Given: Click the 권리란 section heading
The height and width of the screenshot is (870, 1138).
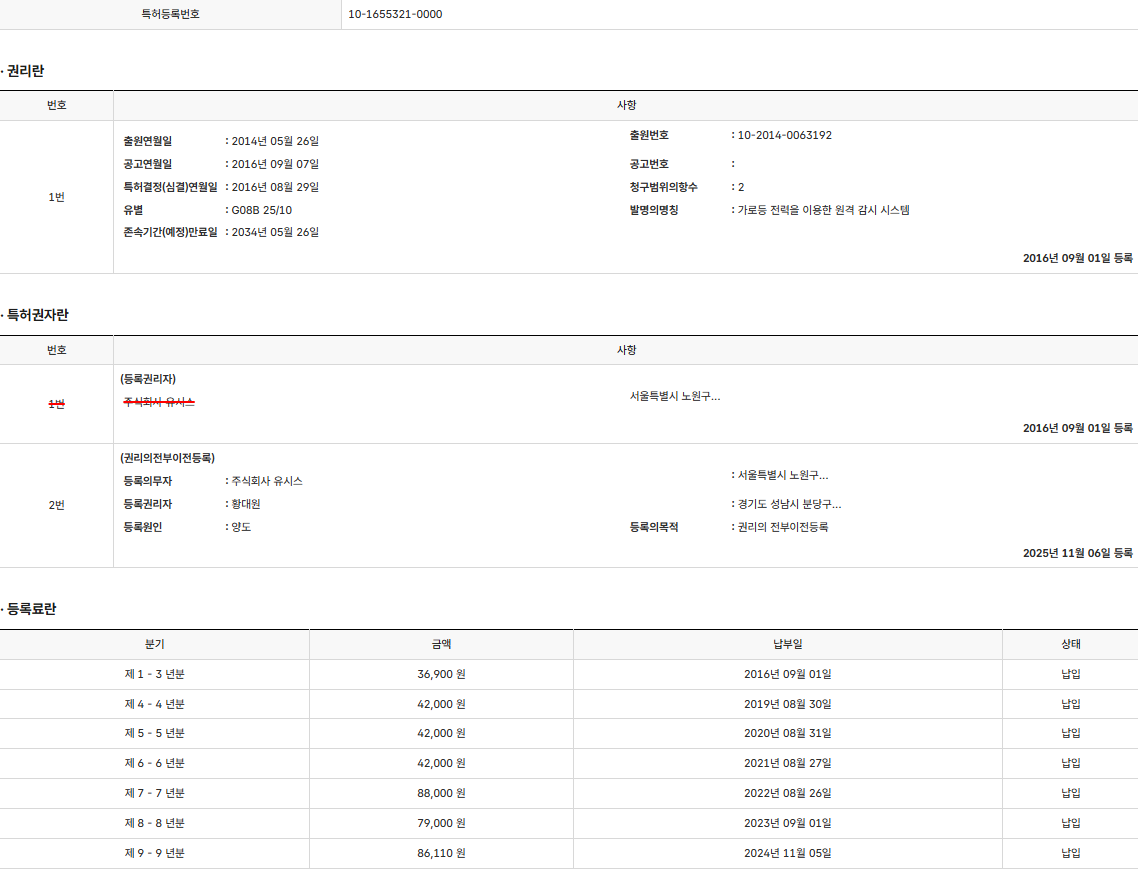Looking at the screenshot, I should 25,71.
